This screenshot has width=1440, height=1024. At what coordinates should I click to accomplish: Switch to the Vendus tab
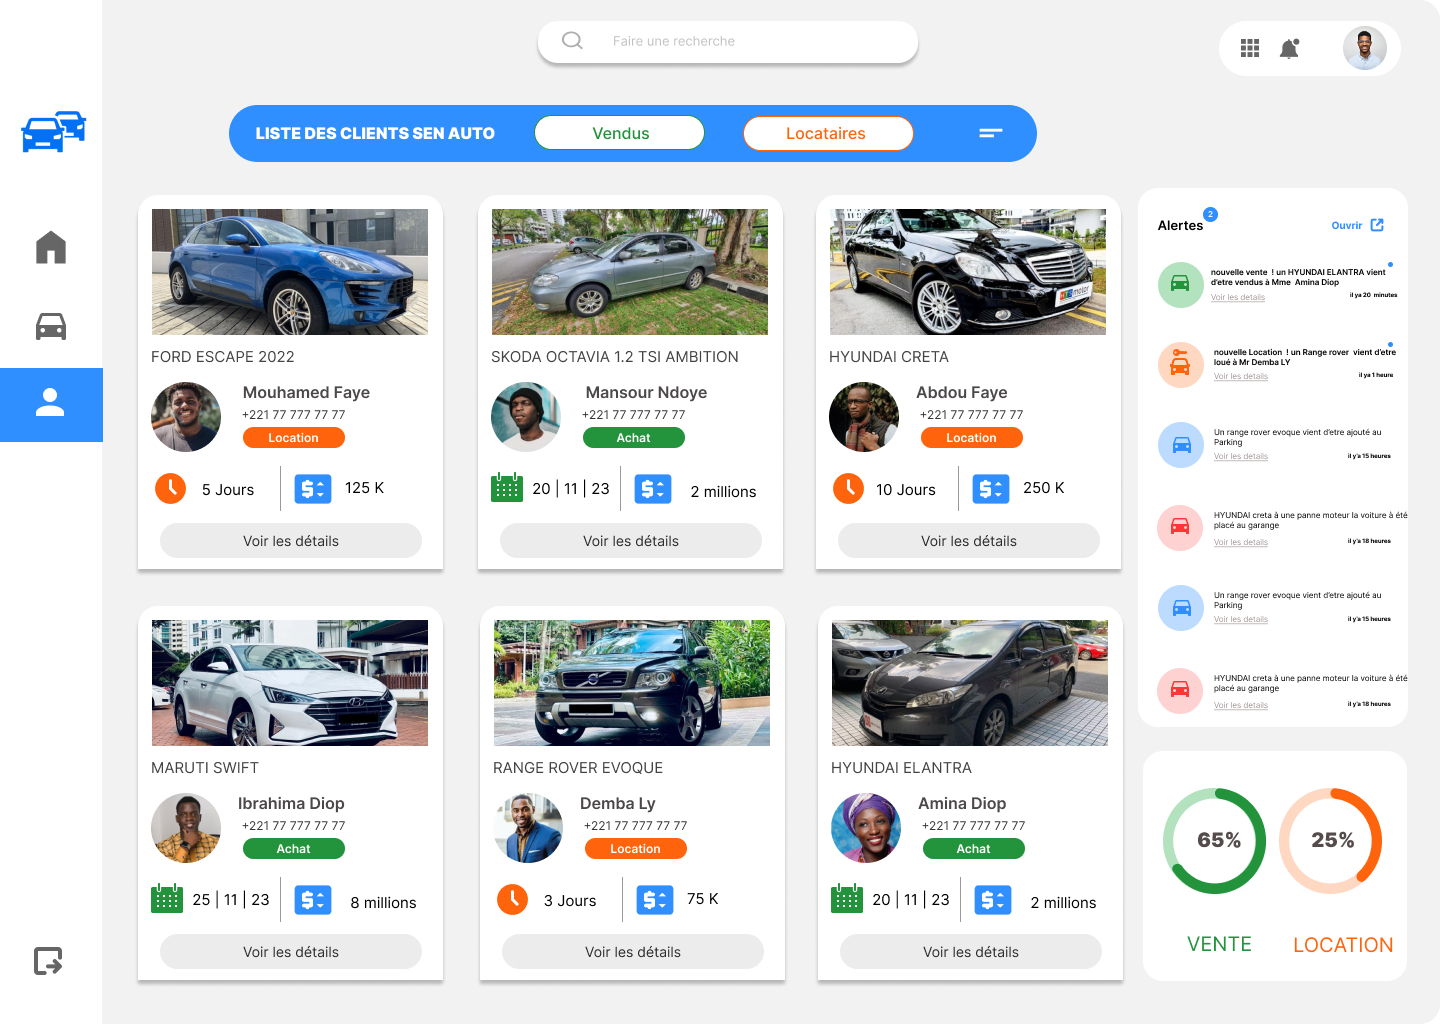620,133
